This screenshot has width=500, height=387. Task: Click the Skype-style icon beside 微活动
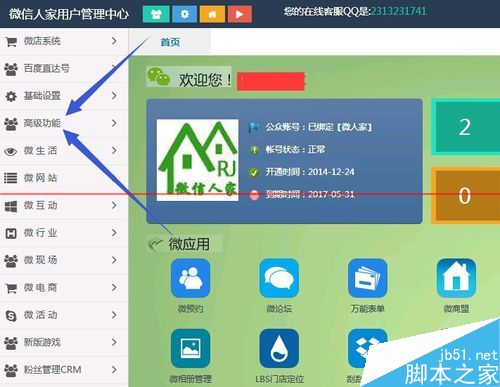tap(11, 315)
